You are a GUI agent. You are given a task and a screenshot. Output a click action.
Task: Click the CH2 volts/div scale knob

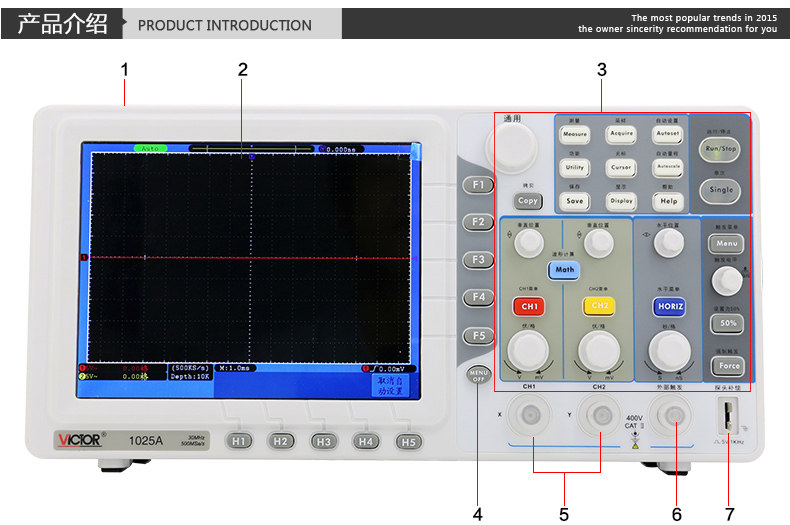(x=599, y=351)
